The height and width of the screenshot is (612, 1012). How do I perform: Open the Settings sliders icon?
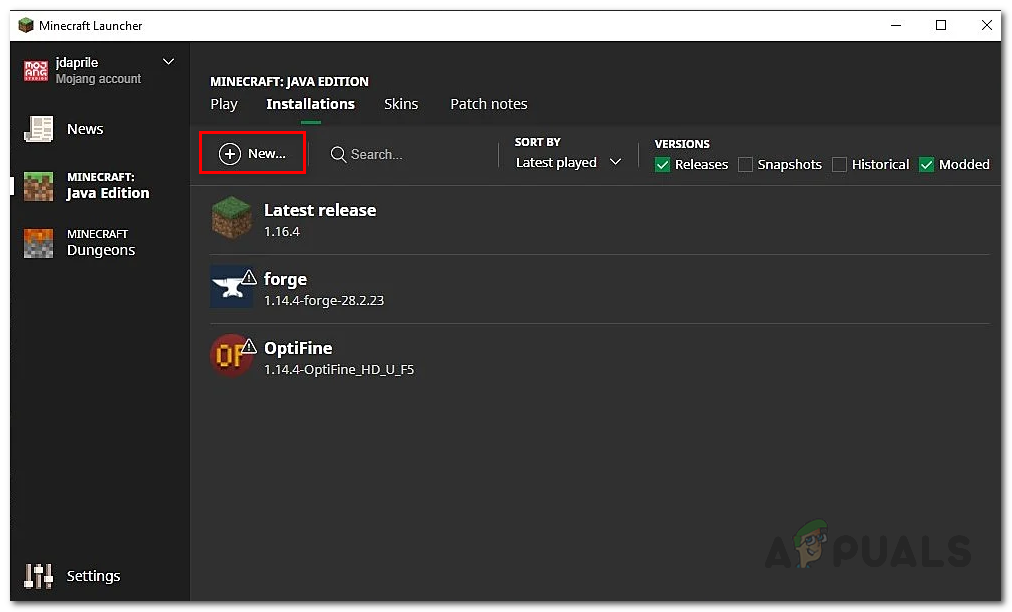[x=38, y=576]
